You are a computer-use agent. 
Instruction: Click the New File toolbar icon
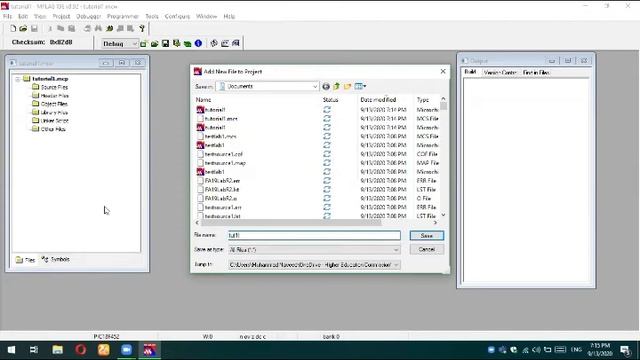[13, 29]
